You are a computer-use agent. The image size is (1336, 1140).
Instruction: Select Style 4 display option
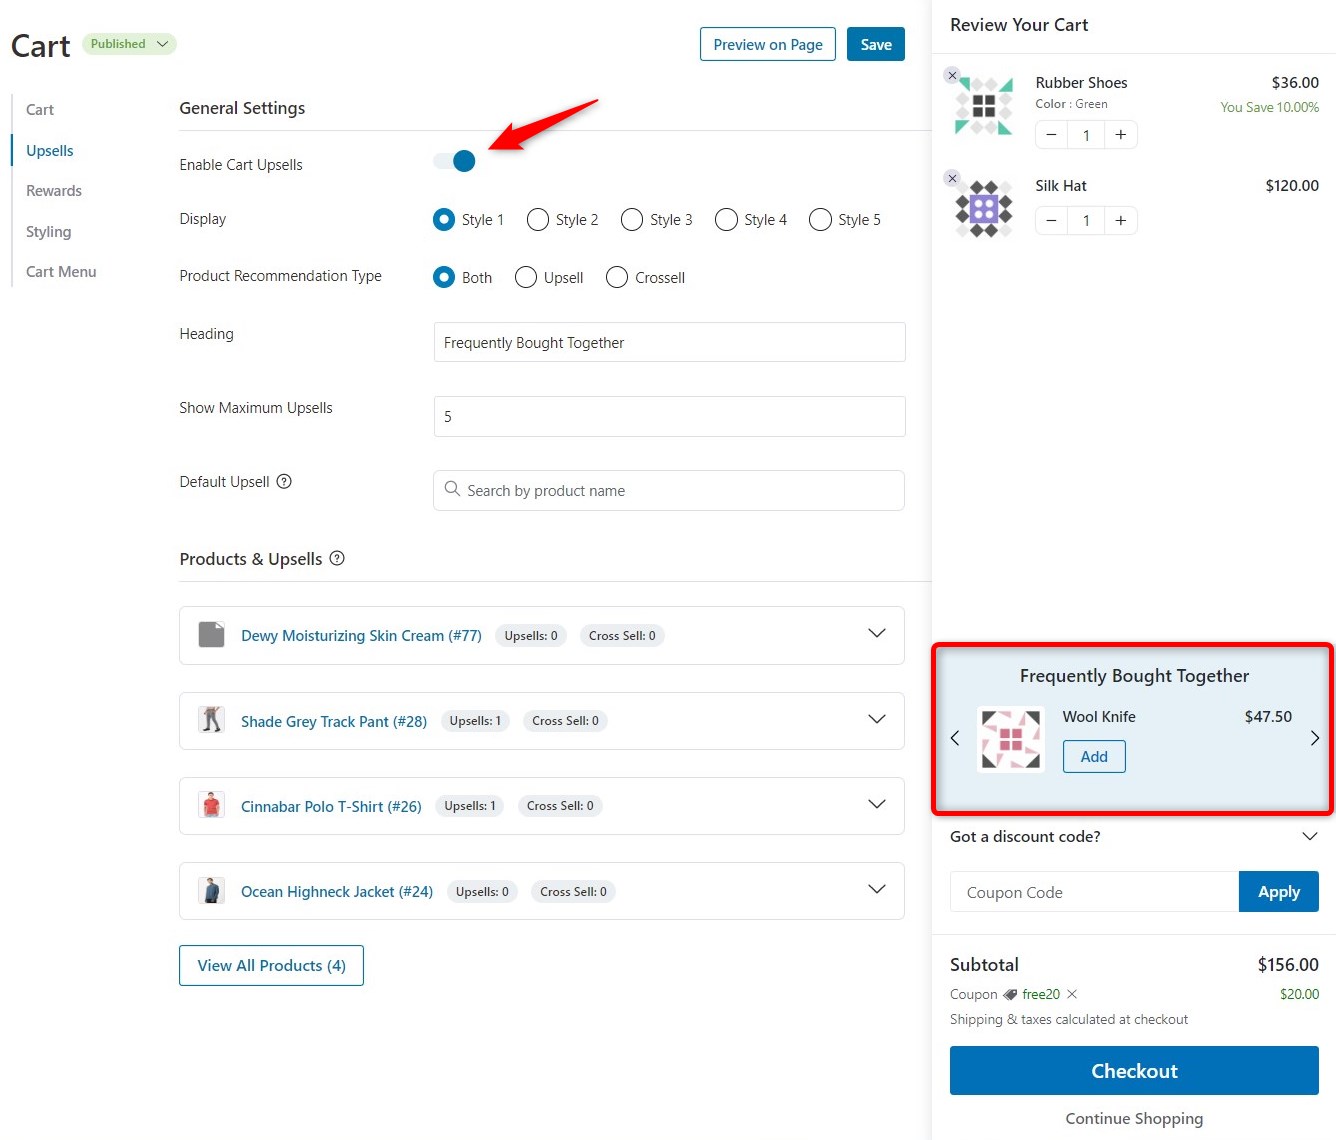726,219
